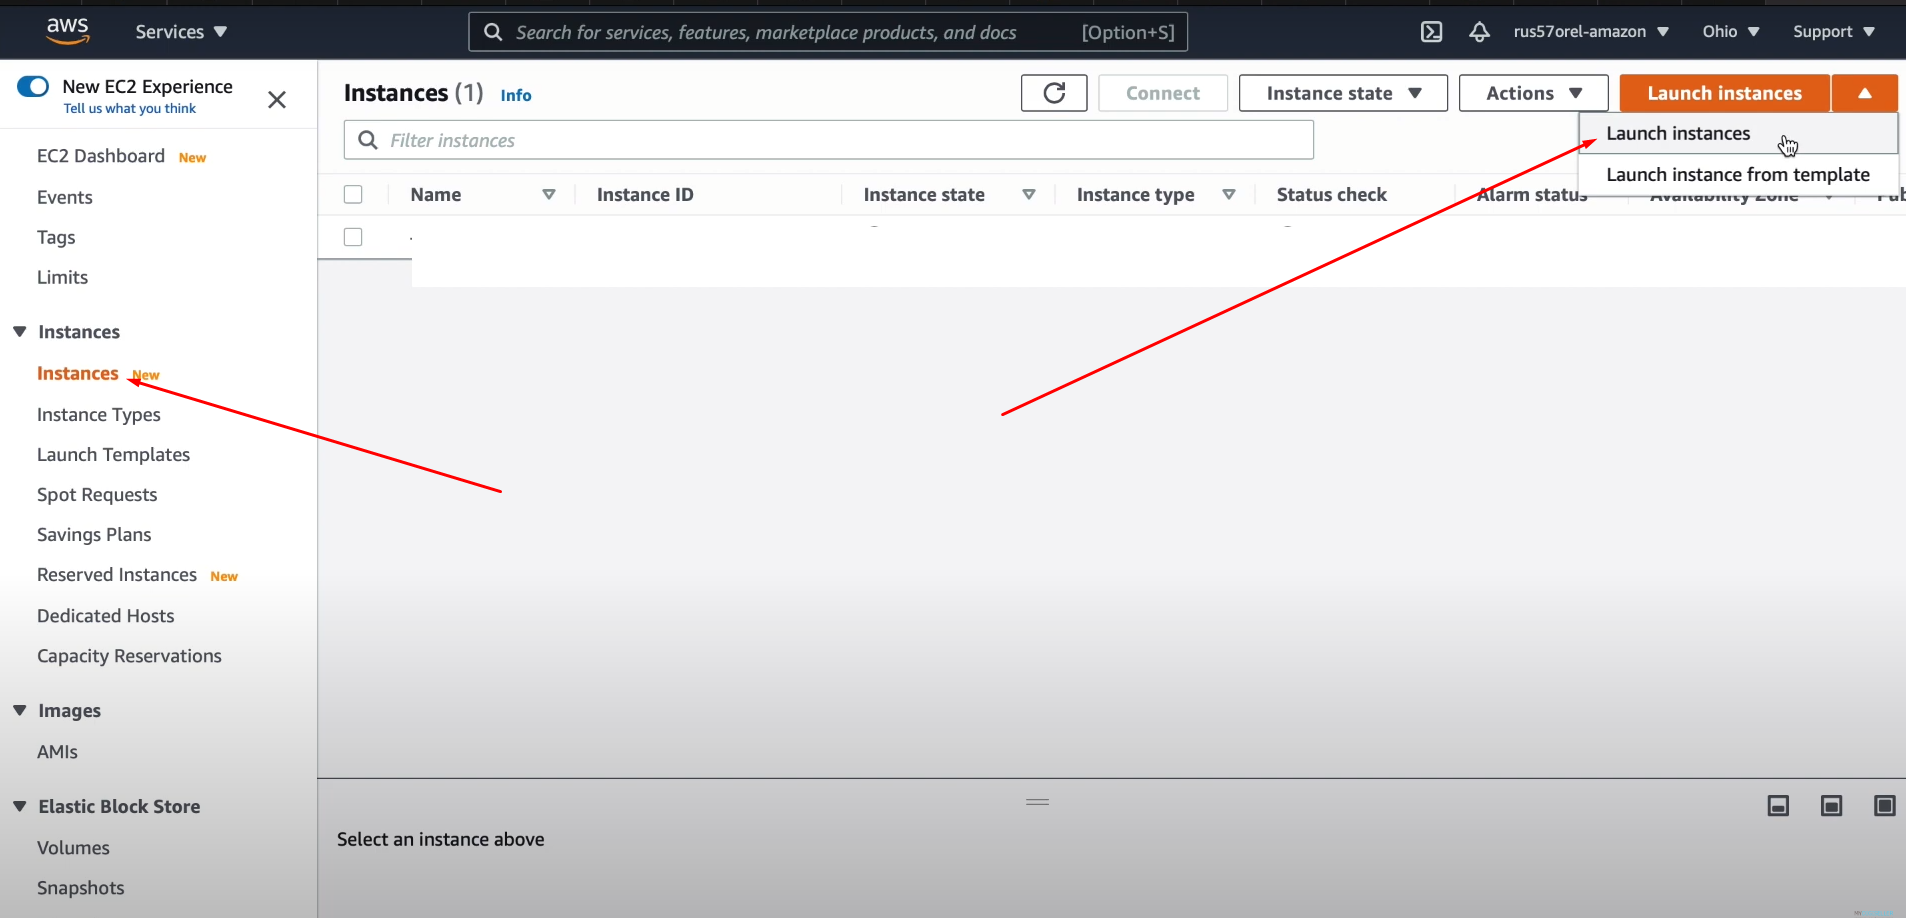Image resolution: width=1906 pixels, height=918 pixels.
Task: Open the Support dropdown menu
Action: click(1834, 32)
